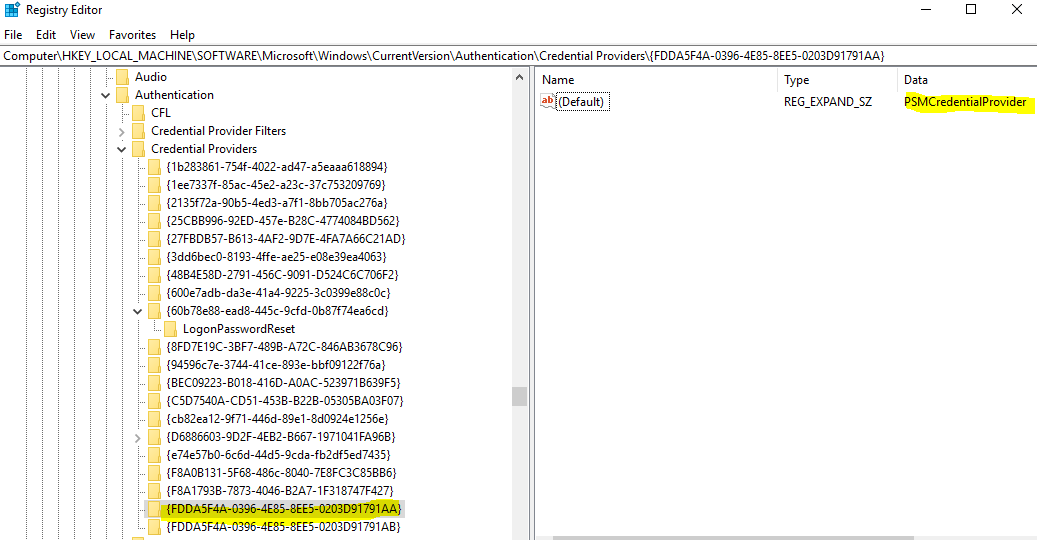
Task: Click folder icon of {cb82ea12-9f71-446d-89e1-8d0924e1256e}
Action: click(x=154, y=419)
